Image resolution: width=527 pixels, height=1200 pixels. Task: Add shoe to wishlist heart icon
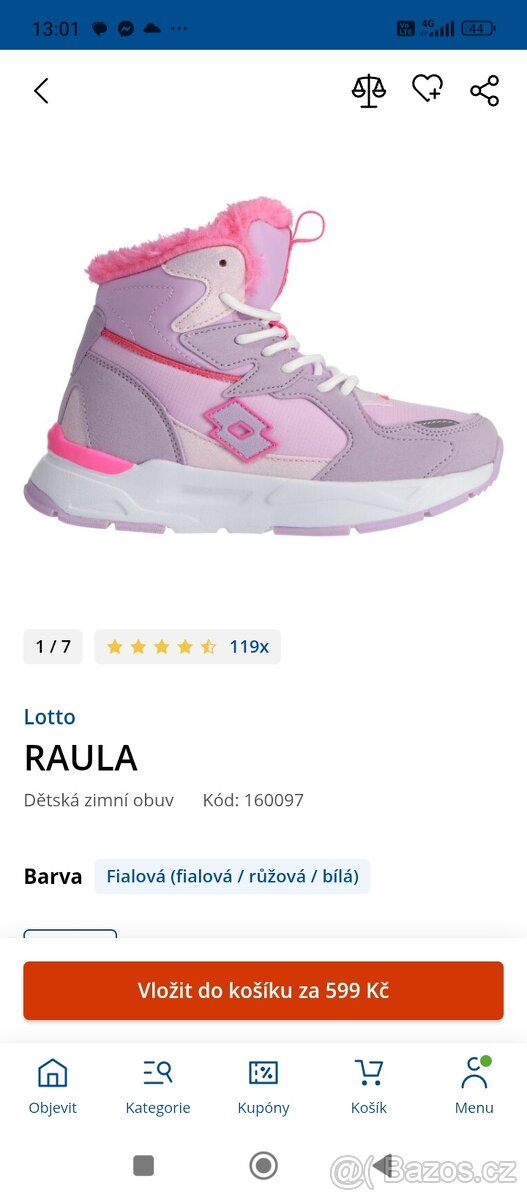427,90
